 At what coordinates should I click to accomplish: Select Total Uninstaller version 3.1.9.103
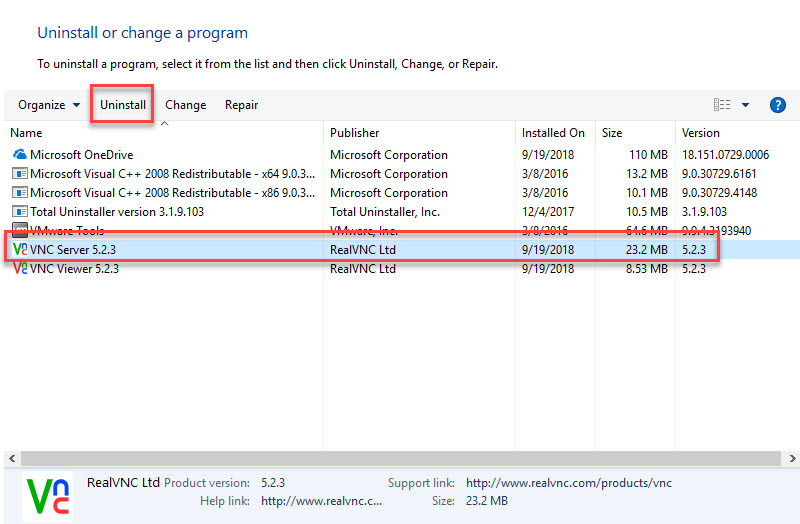[x=402, y=211]
